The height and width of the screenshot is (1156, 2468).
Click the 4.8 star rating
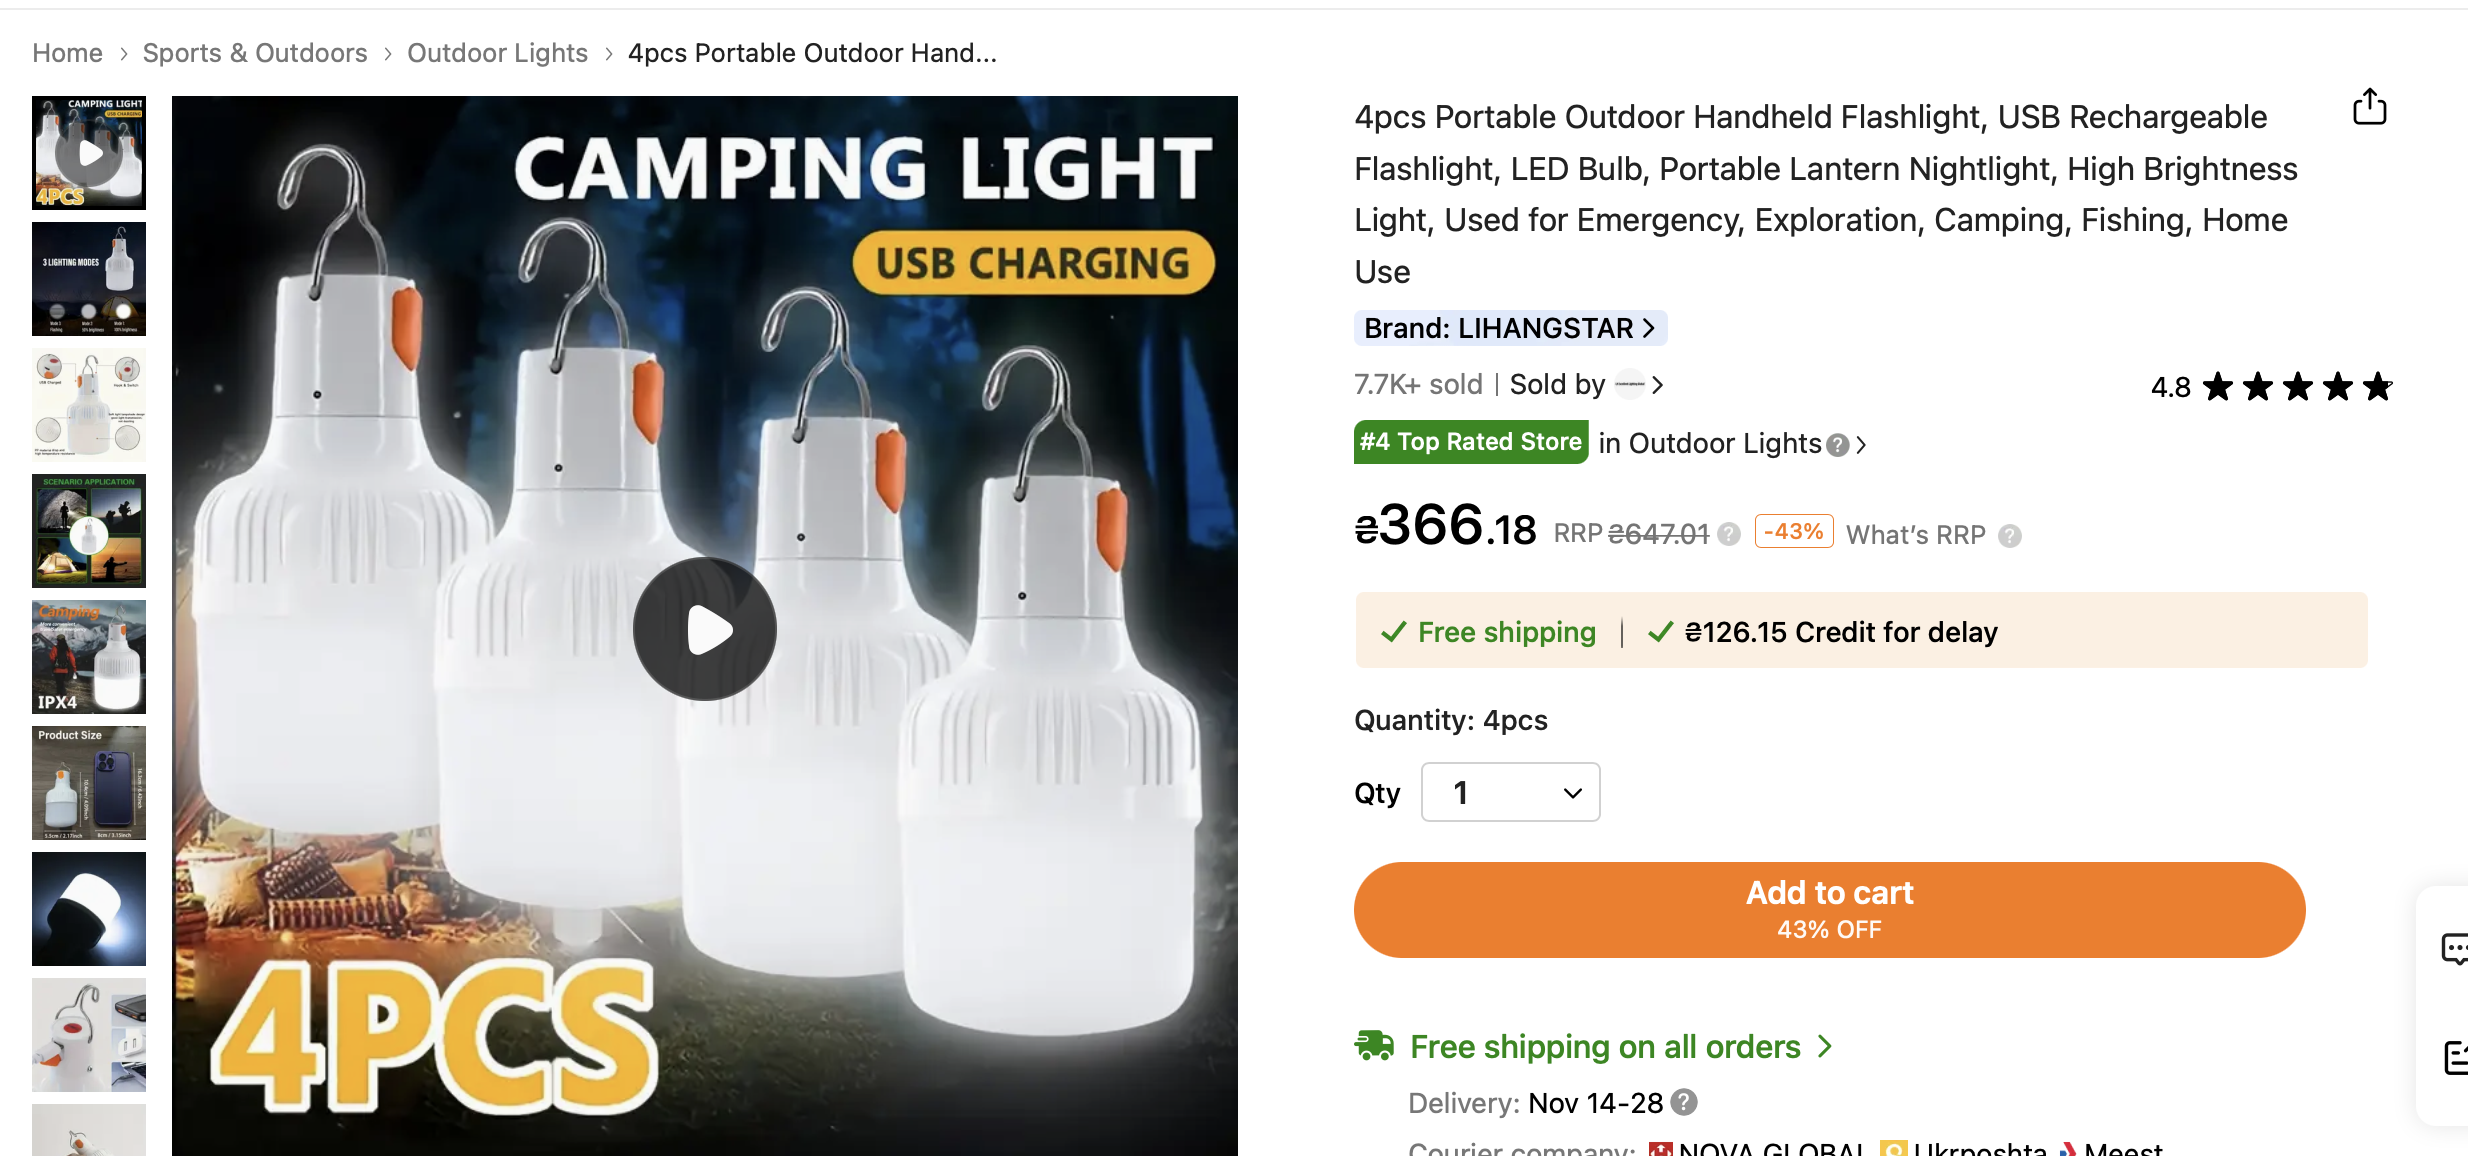(2271, 387)
